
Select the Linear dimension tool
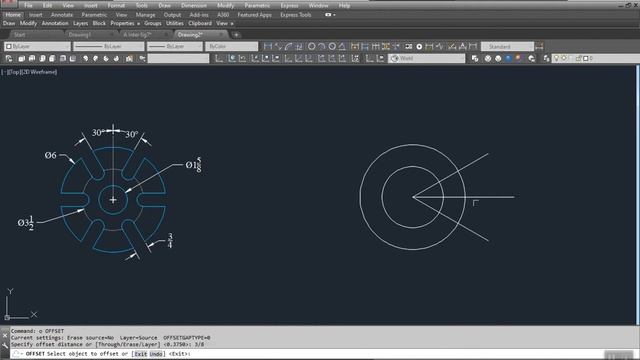(267, 47)
